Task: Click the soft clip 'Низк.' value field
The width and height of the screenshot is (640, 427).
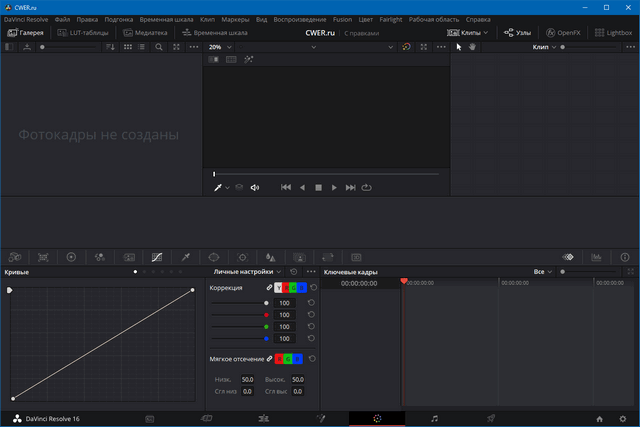Action: pyautogui.click(x=247, y=380)
